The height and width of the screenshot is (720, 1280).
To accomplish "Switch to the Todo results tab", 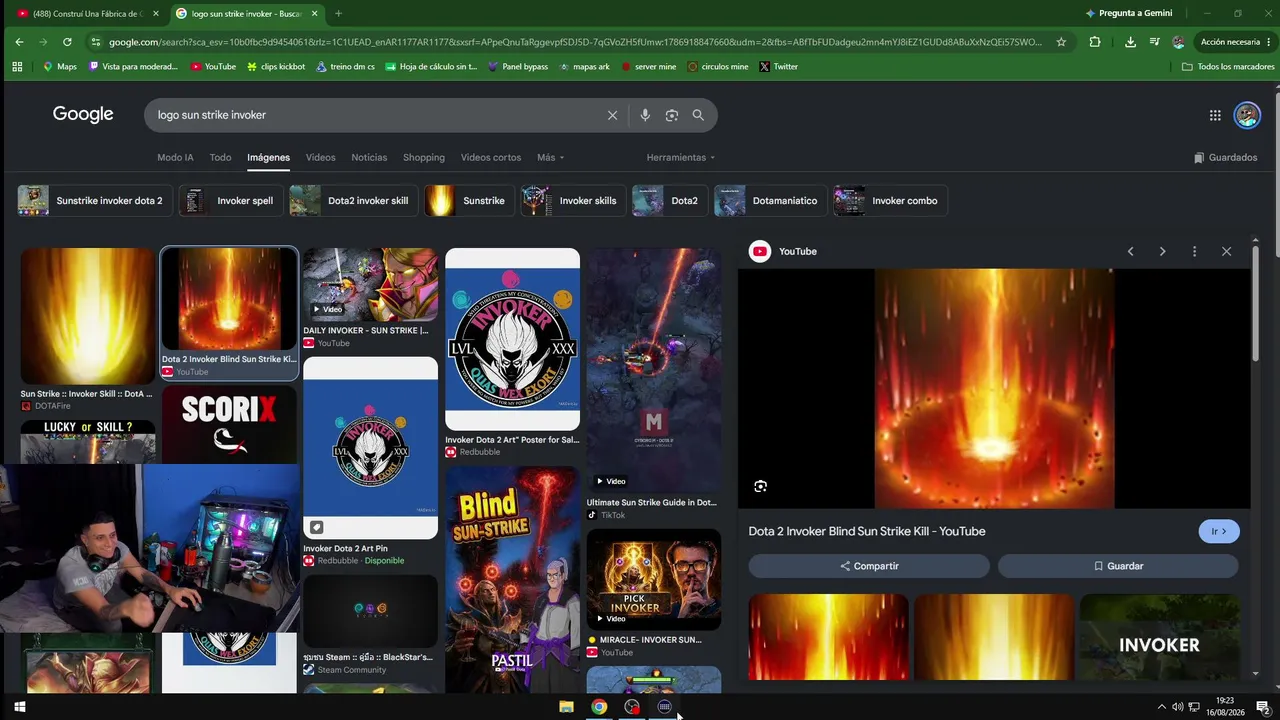I will tap(220, 157).
